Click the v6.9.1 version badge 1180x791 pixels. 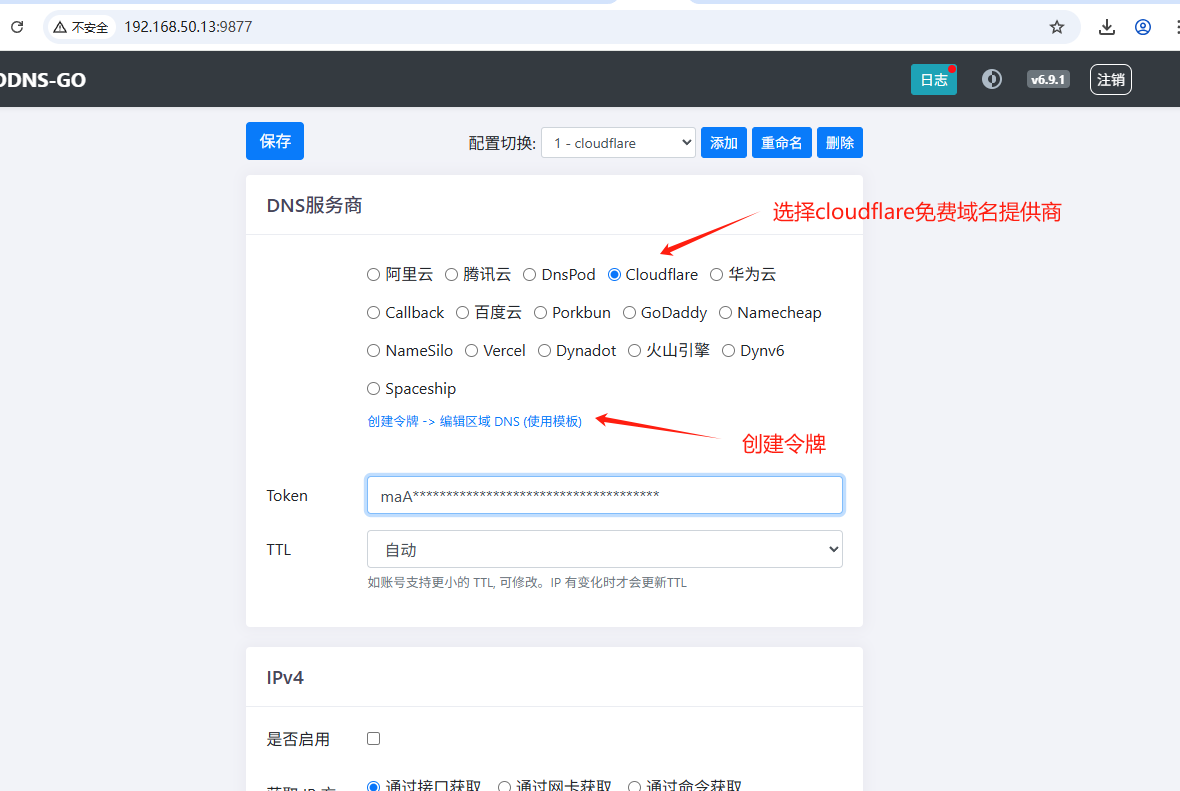[1048, 79]
